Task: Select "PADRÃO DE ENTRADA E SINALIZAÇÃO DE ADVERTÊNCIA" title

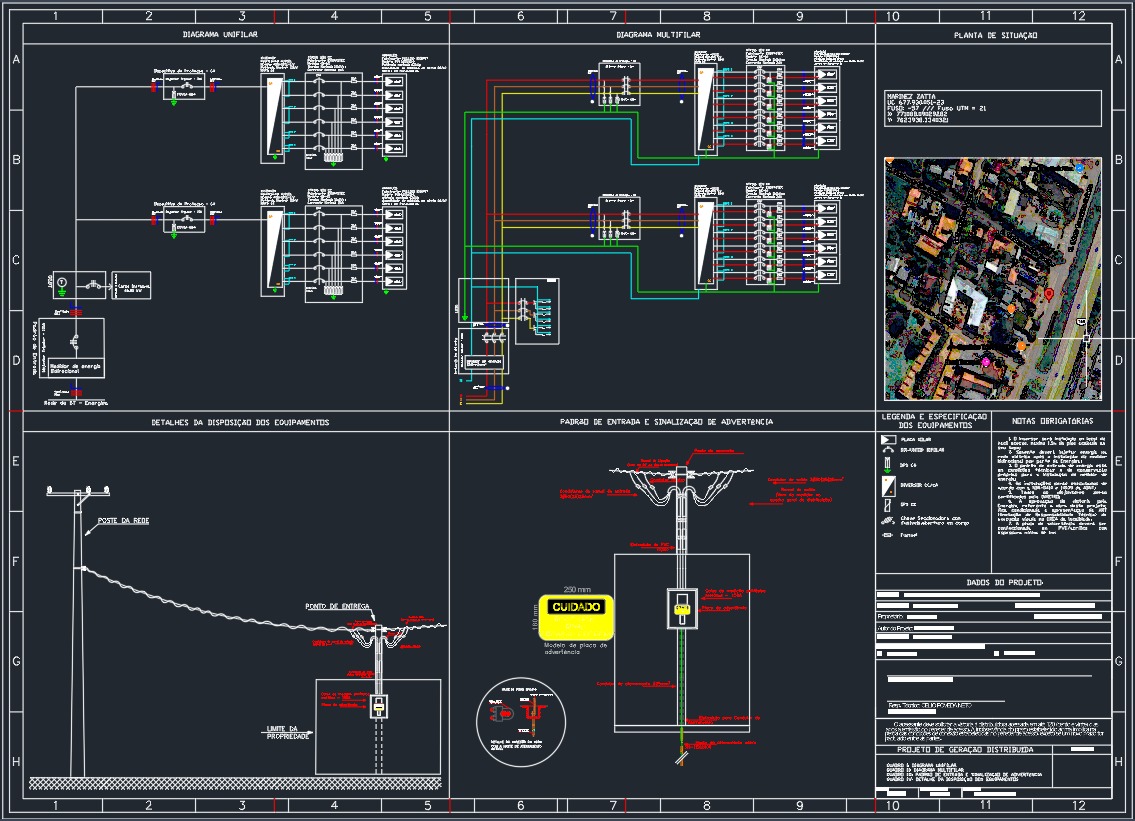Action: 666,421
